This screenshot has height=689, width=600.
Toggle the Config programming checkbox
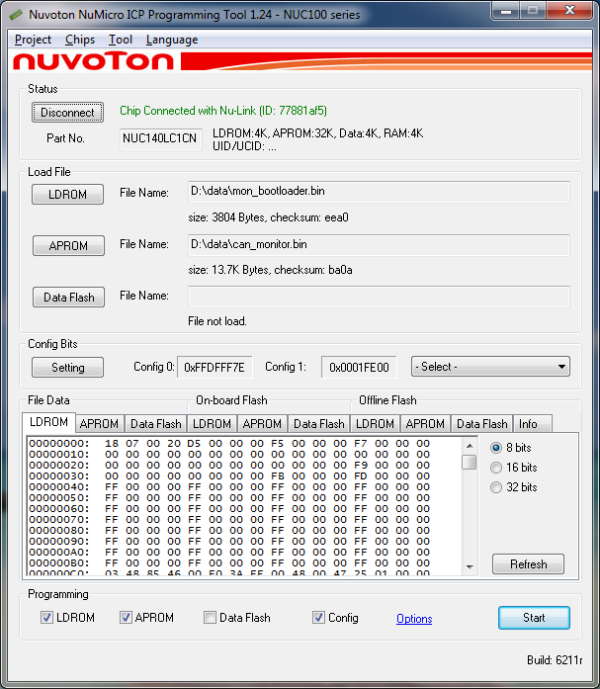[319, 618]
